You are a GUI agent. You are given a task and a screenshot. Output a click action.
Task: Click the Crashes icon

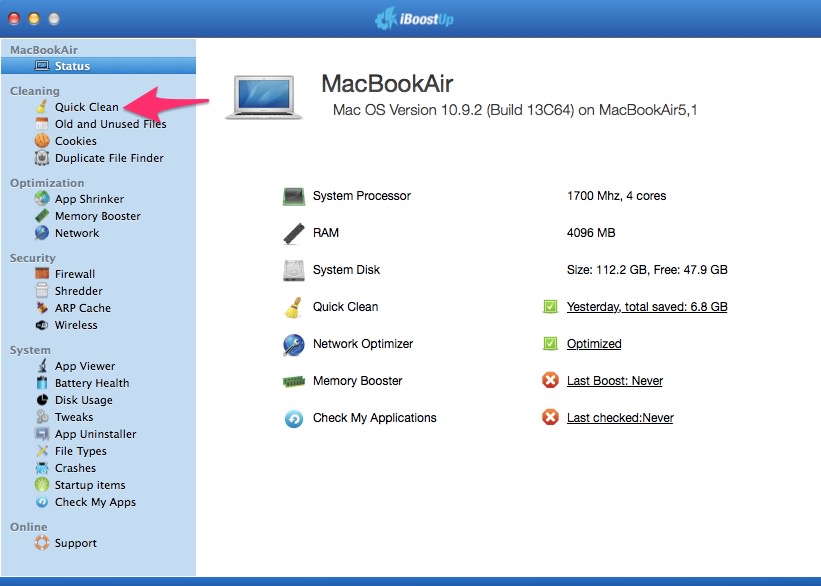point(42,468)
